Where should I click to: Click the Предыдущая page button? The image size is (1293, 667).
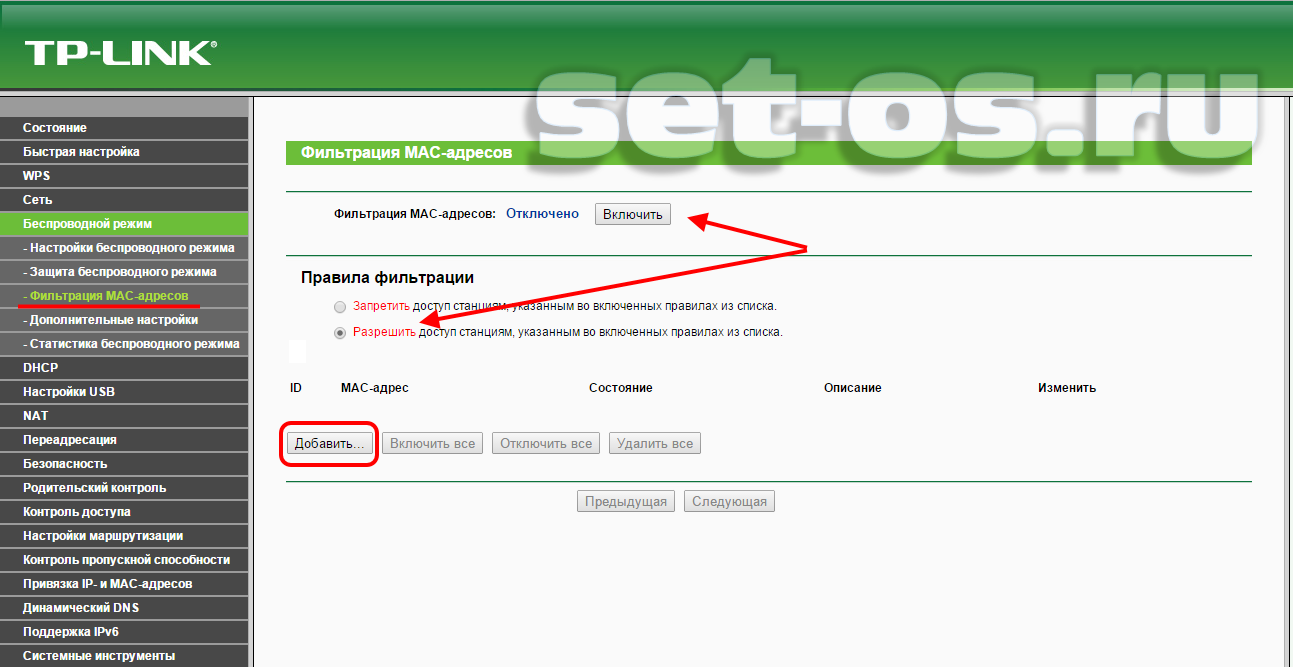coord(626,501)
